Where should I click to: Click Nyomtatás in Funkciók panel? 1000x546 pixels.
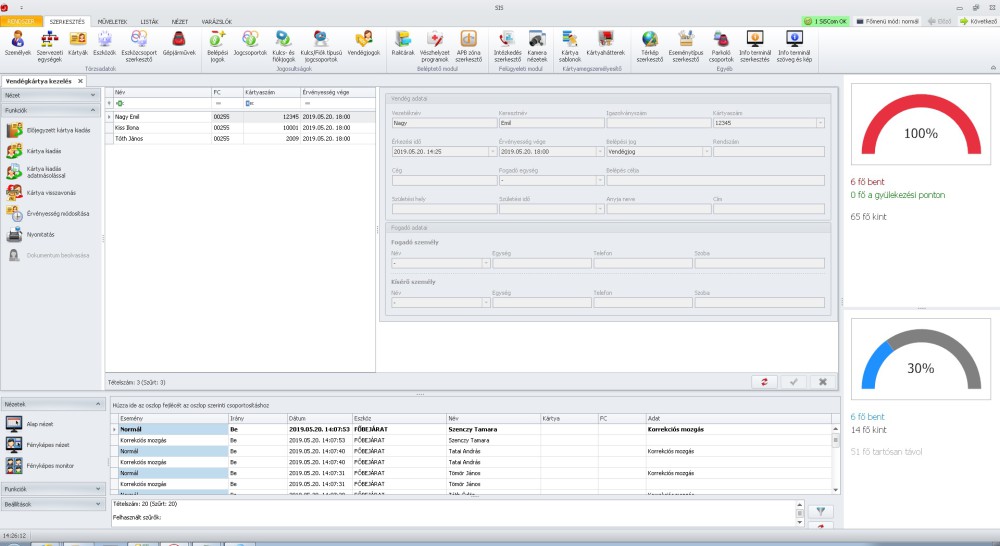[x=40, y=236]
